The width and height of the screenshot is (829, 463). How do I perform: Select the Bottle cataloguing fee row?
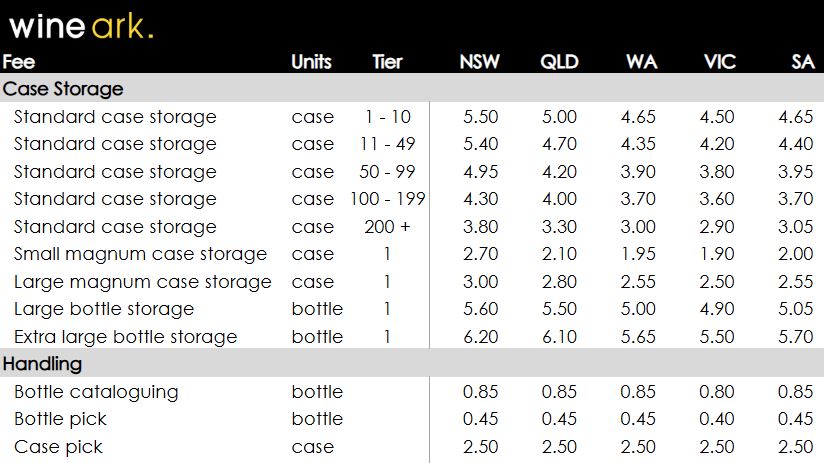tap(96, 392)
